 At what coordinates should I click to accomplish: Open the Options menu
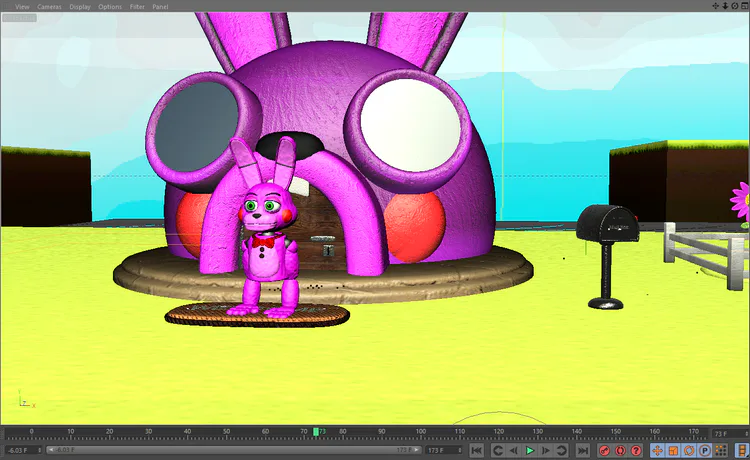[110, 7]
